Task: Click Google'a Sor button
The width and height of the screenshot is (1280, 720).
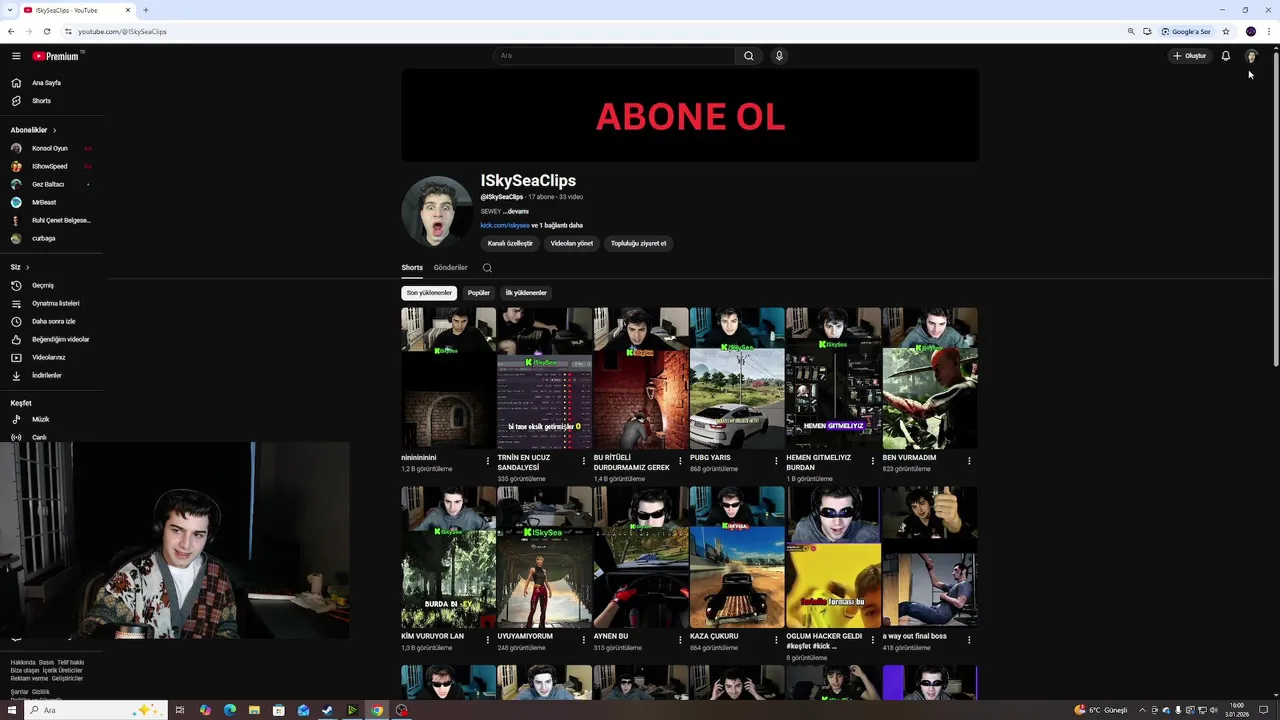Action: pos(1186,31)
